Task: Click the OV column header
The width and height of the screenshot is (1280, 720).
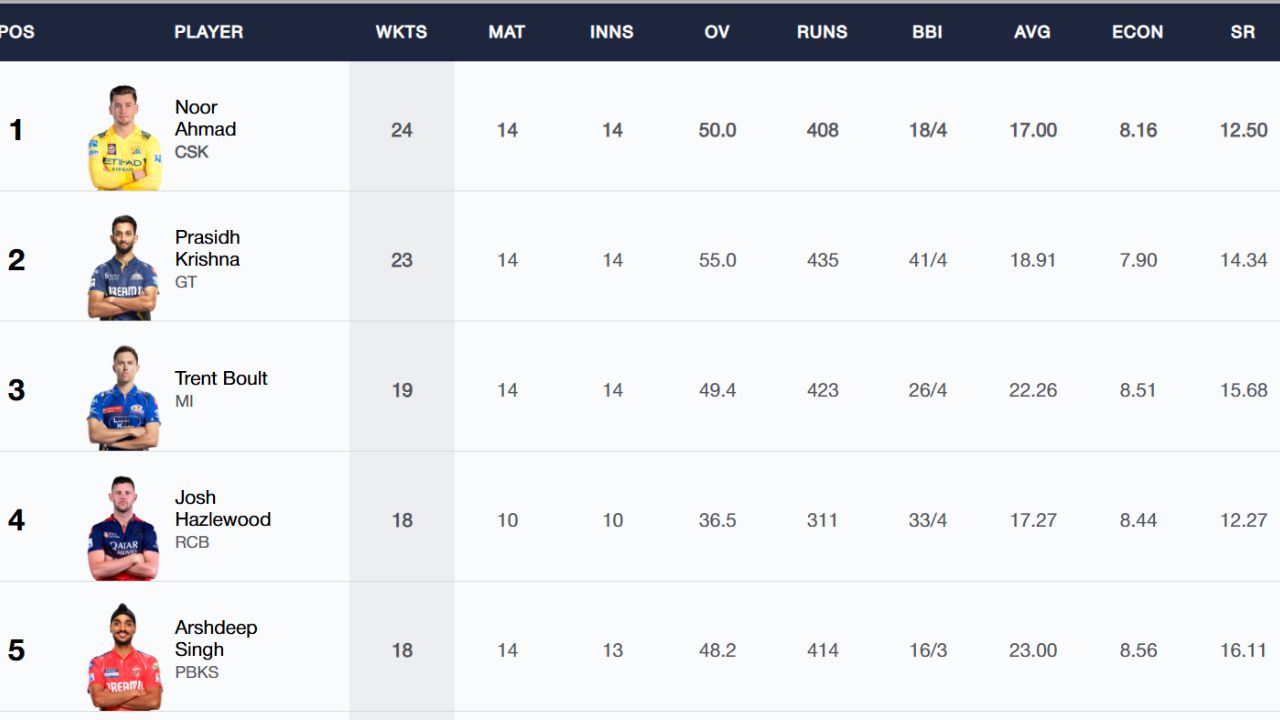Action: click(x=717, y=32)
